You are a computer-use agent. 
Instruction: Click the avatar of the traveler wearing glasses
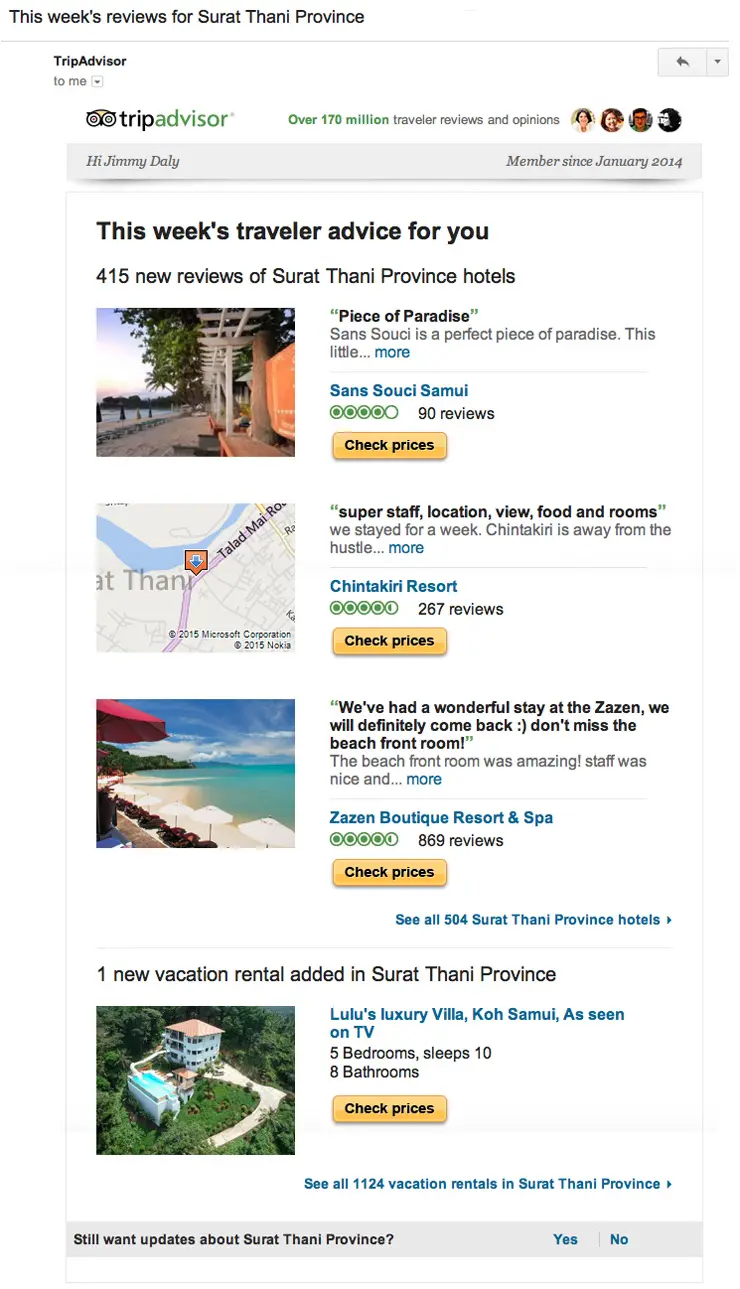click(x=641, y=120)
